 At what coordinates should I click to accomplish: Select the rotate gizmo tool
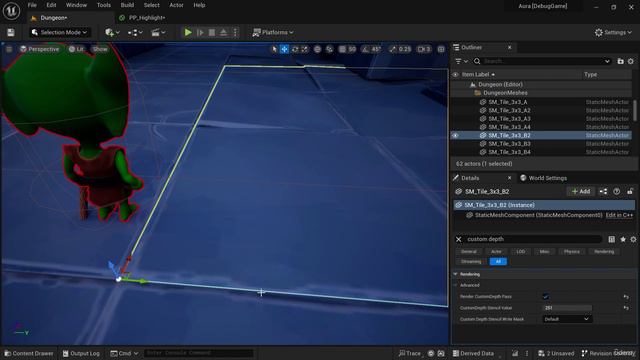click(x=295, y=49)
